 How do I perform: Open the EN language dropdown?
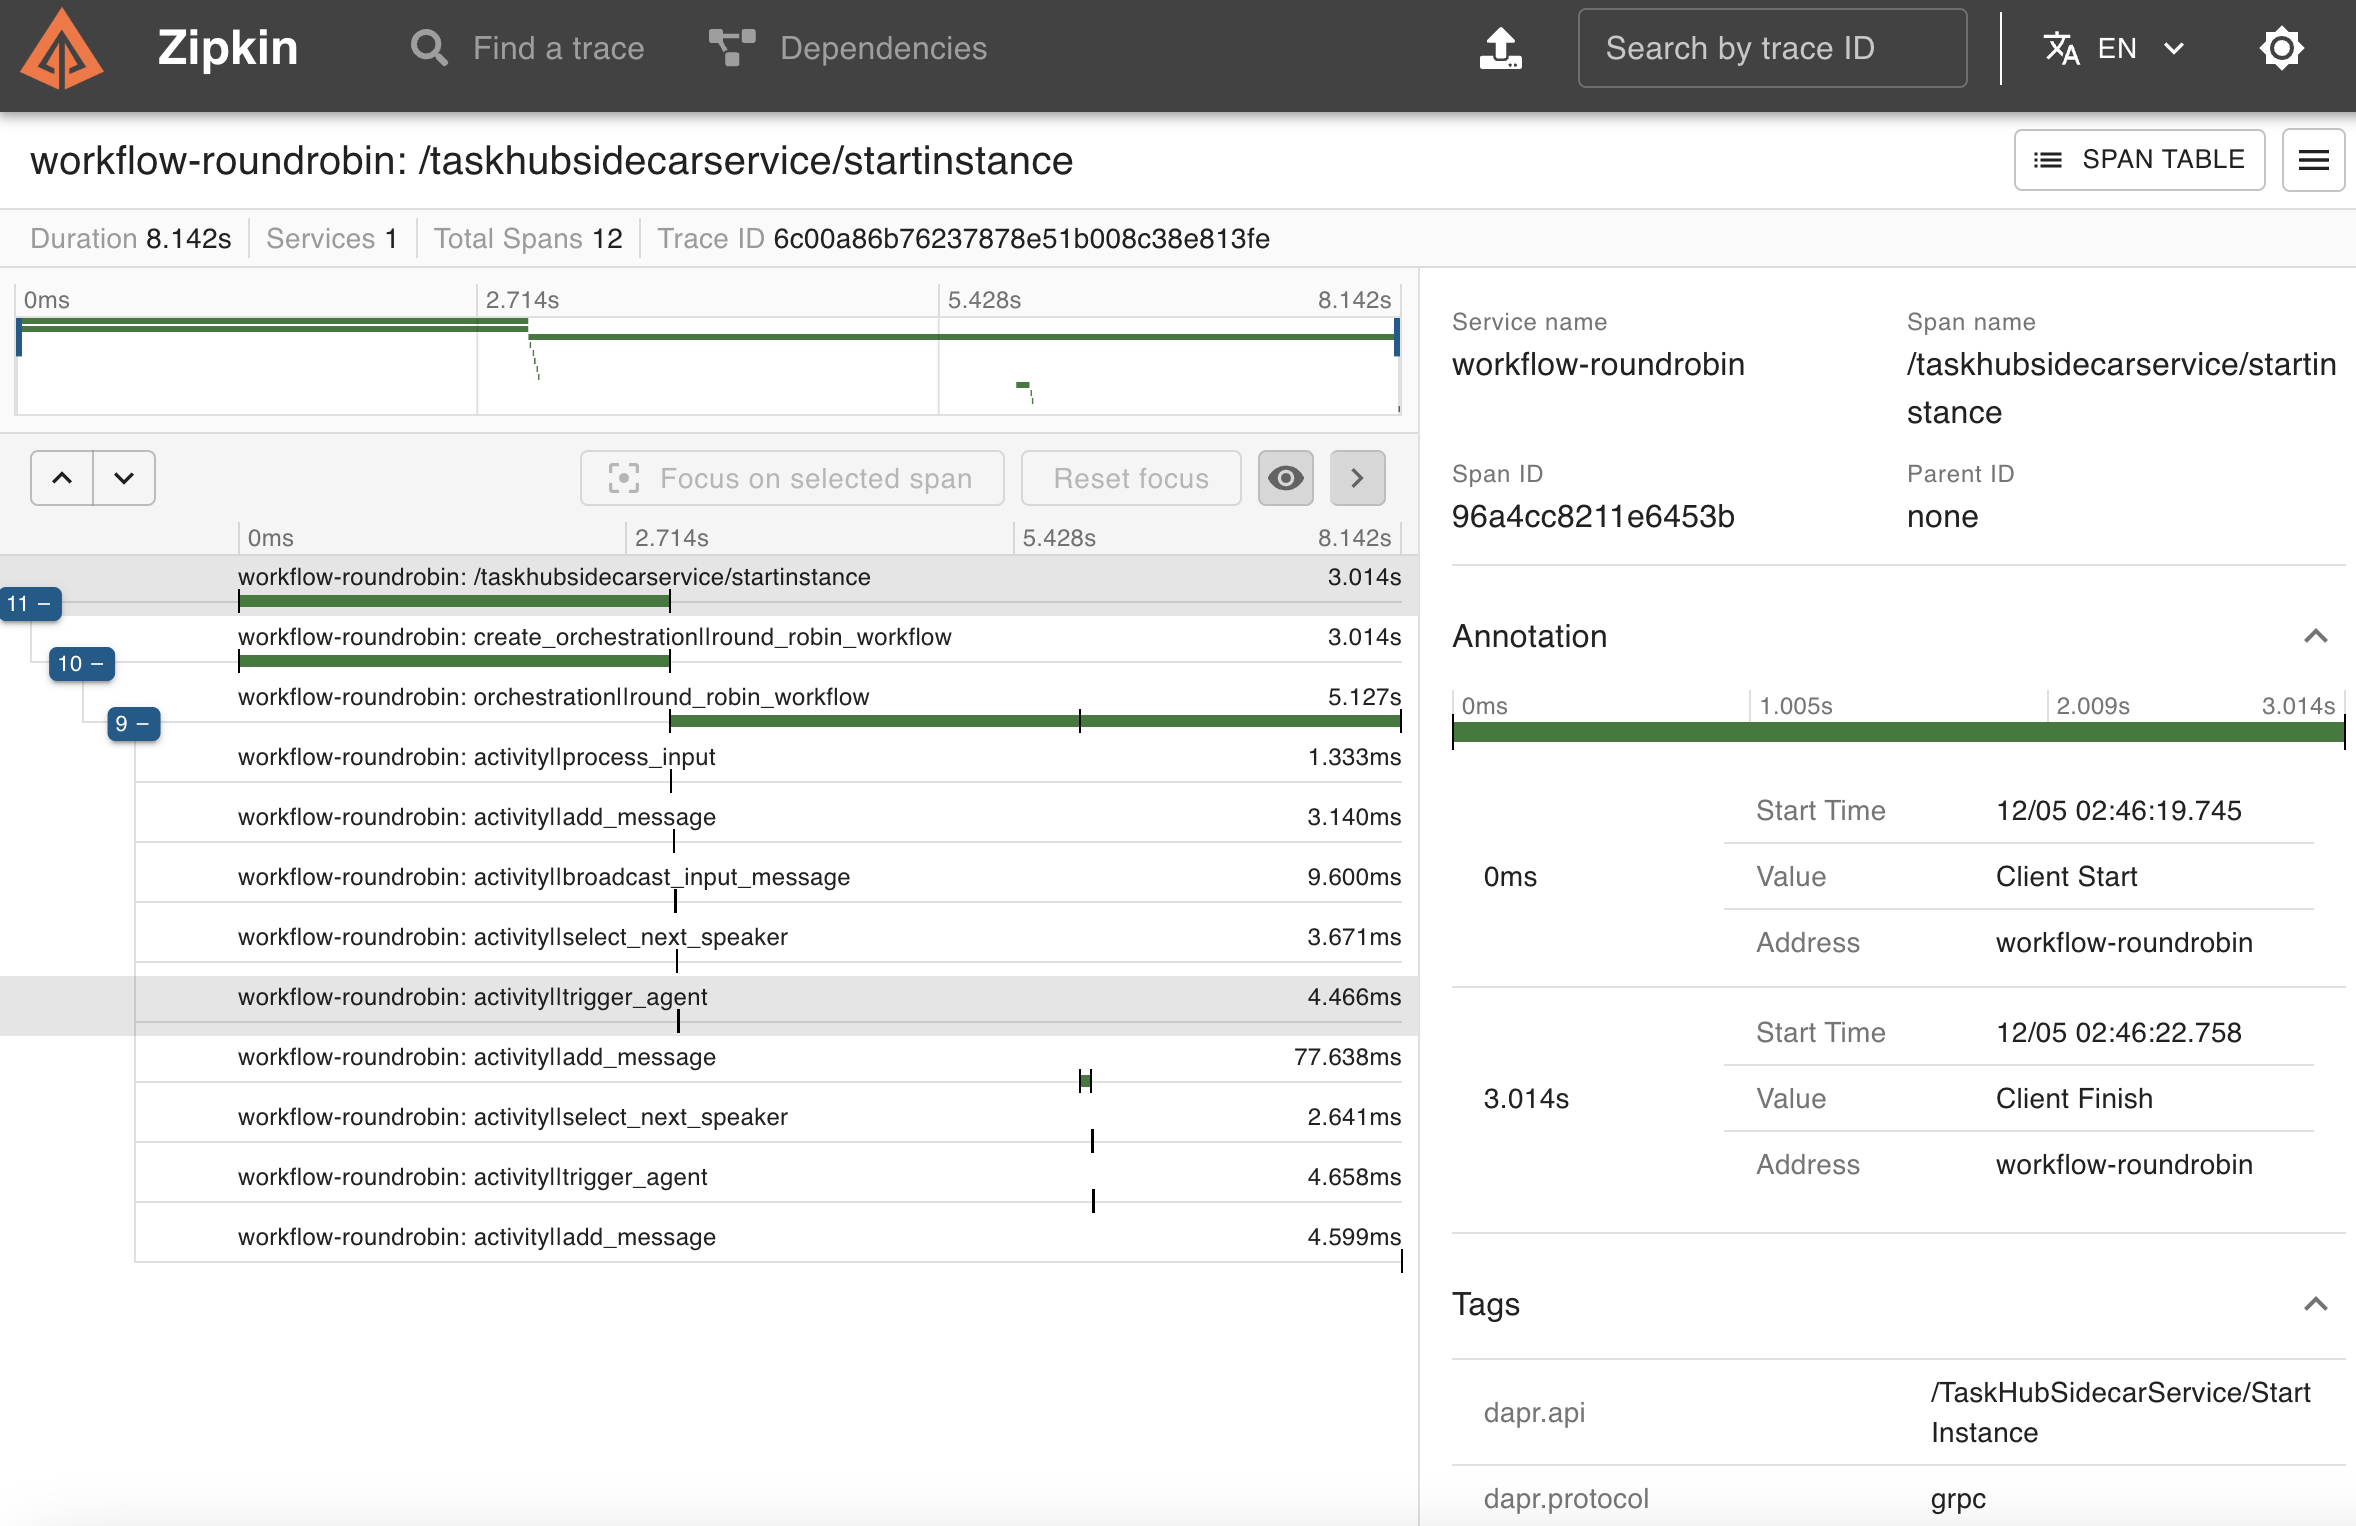2114,48
